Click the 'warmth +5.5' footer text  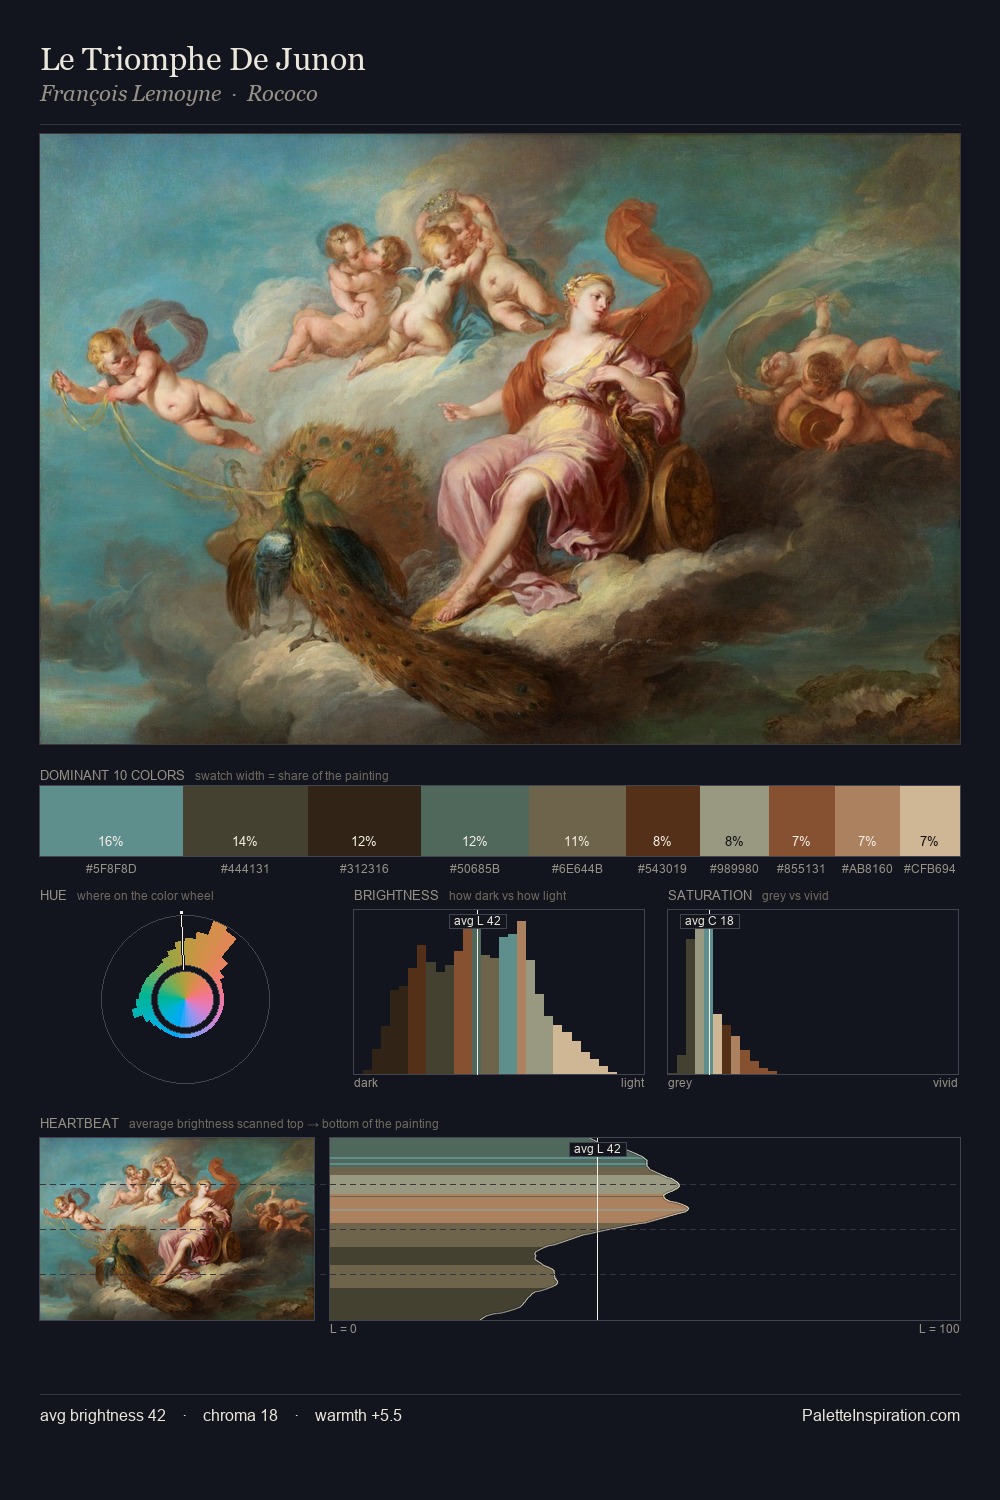click(358, 1416)
